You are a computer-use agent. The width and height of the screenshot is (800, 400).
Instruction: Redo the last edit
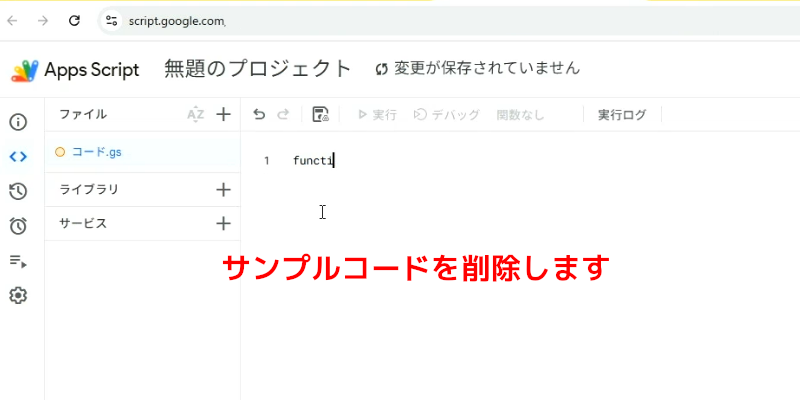click(283, 114)
